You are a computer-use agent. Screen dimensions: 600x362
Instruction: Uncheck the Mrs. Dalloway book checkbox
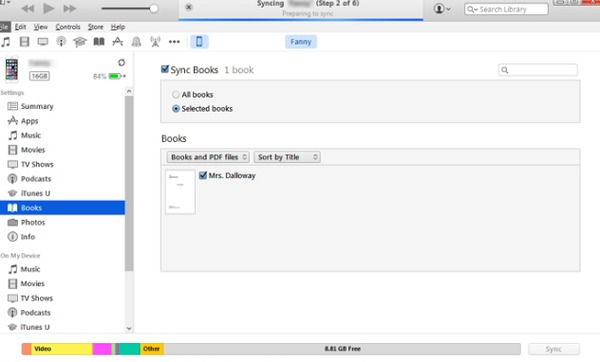pyautogui.click(x=203, y=175)
